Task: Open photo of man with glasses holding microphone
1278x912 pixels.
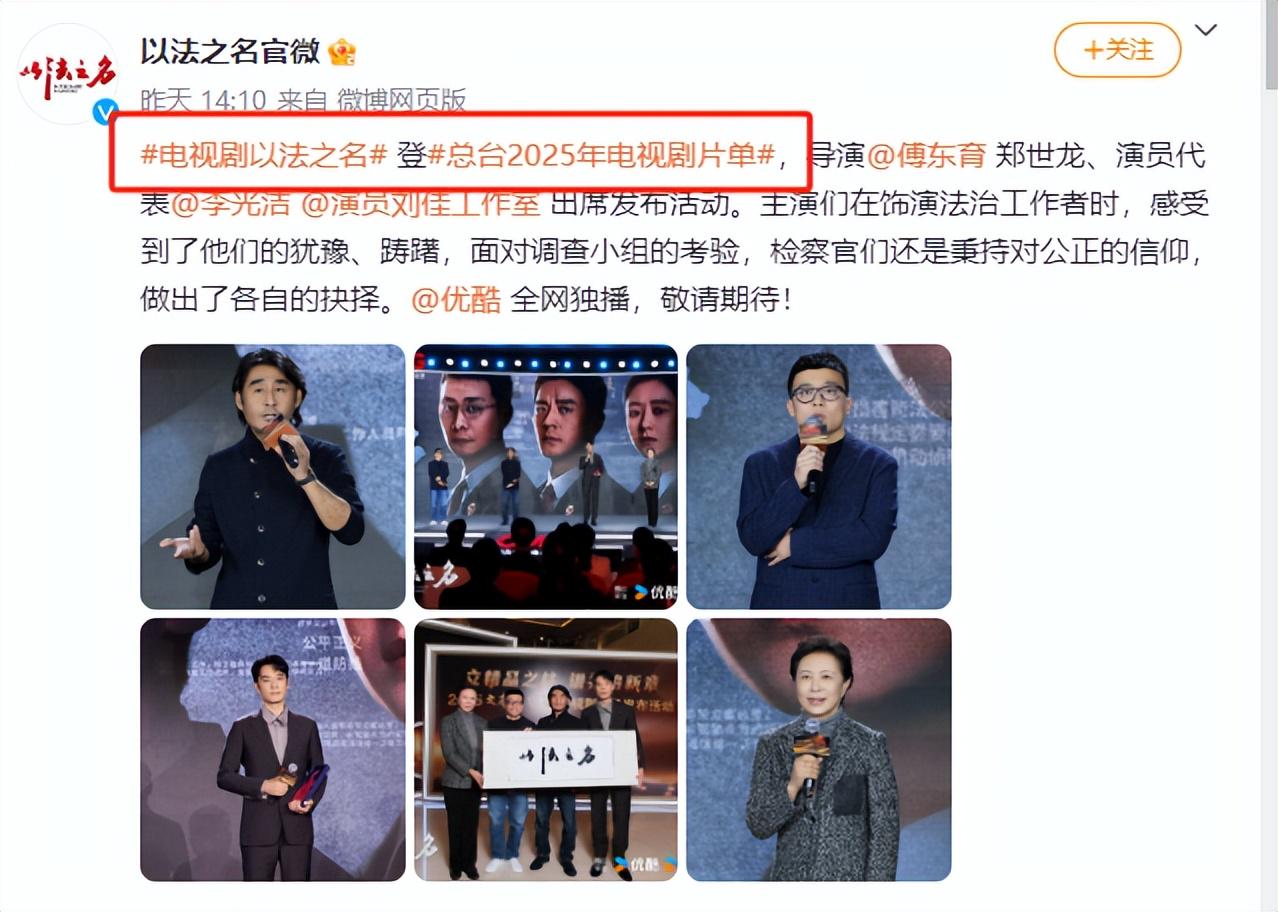Action: (819, 477)
